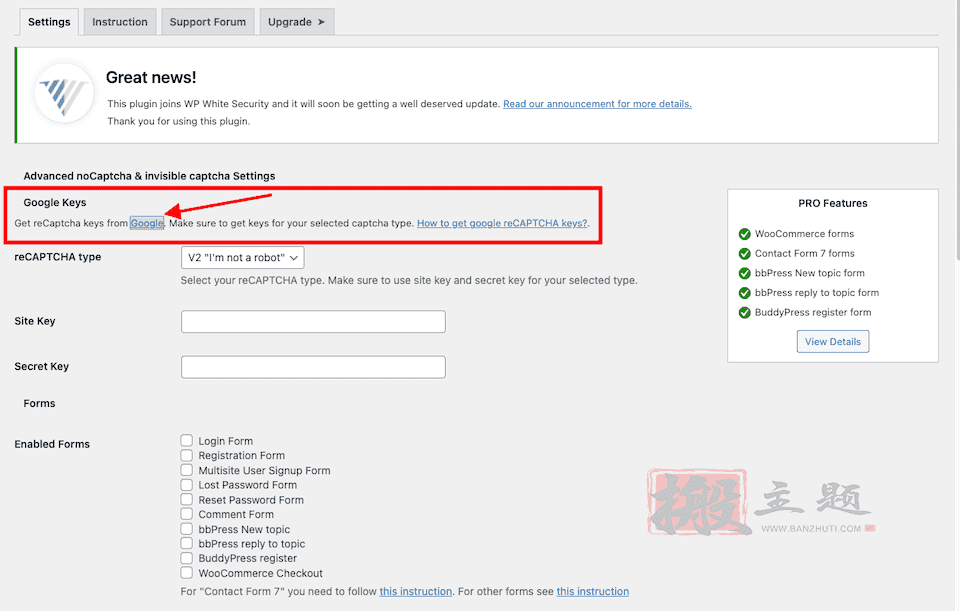This screenshot has height=611, width=960.
Task: Click the PRO Features heading
Action: (x=833, y=203)
